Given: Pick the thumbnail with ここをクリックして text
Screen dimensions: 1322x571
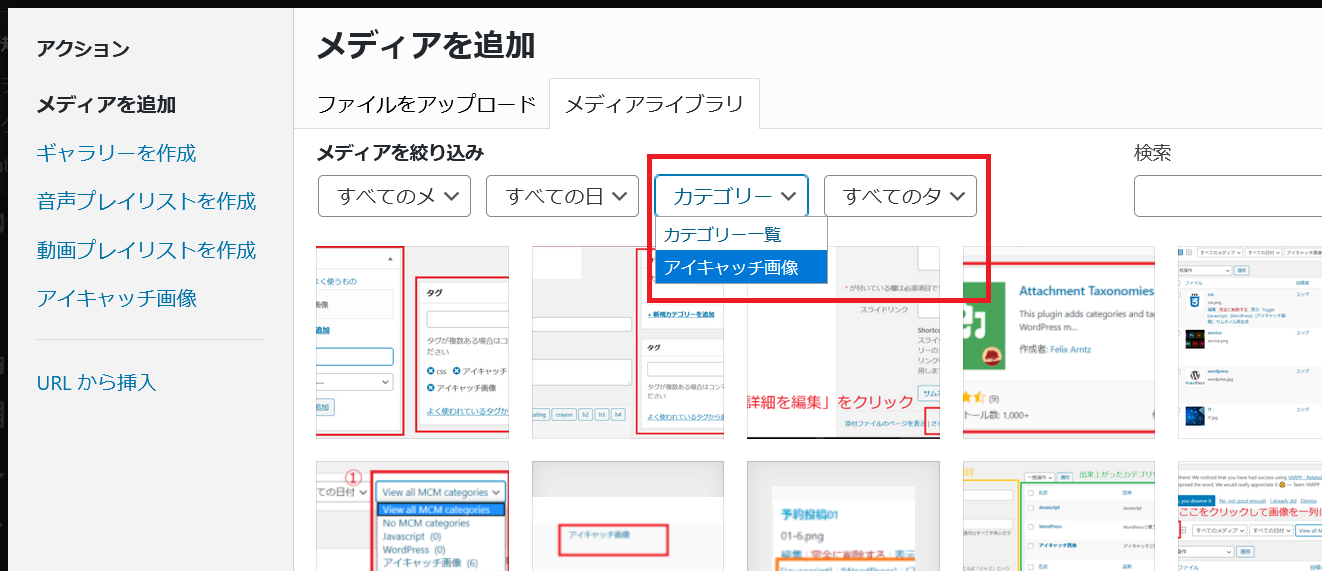Looking at the screenshot, I should coord(1250,516).
